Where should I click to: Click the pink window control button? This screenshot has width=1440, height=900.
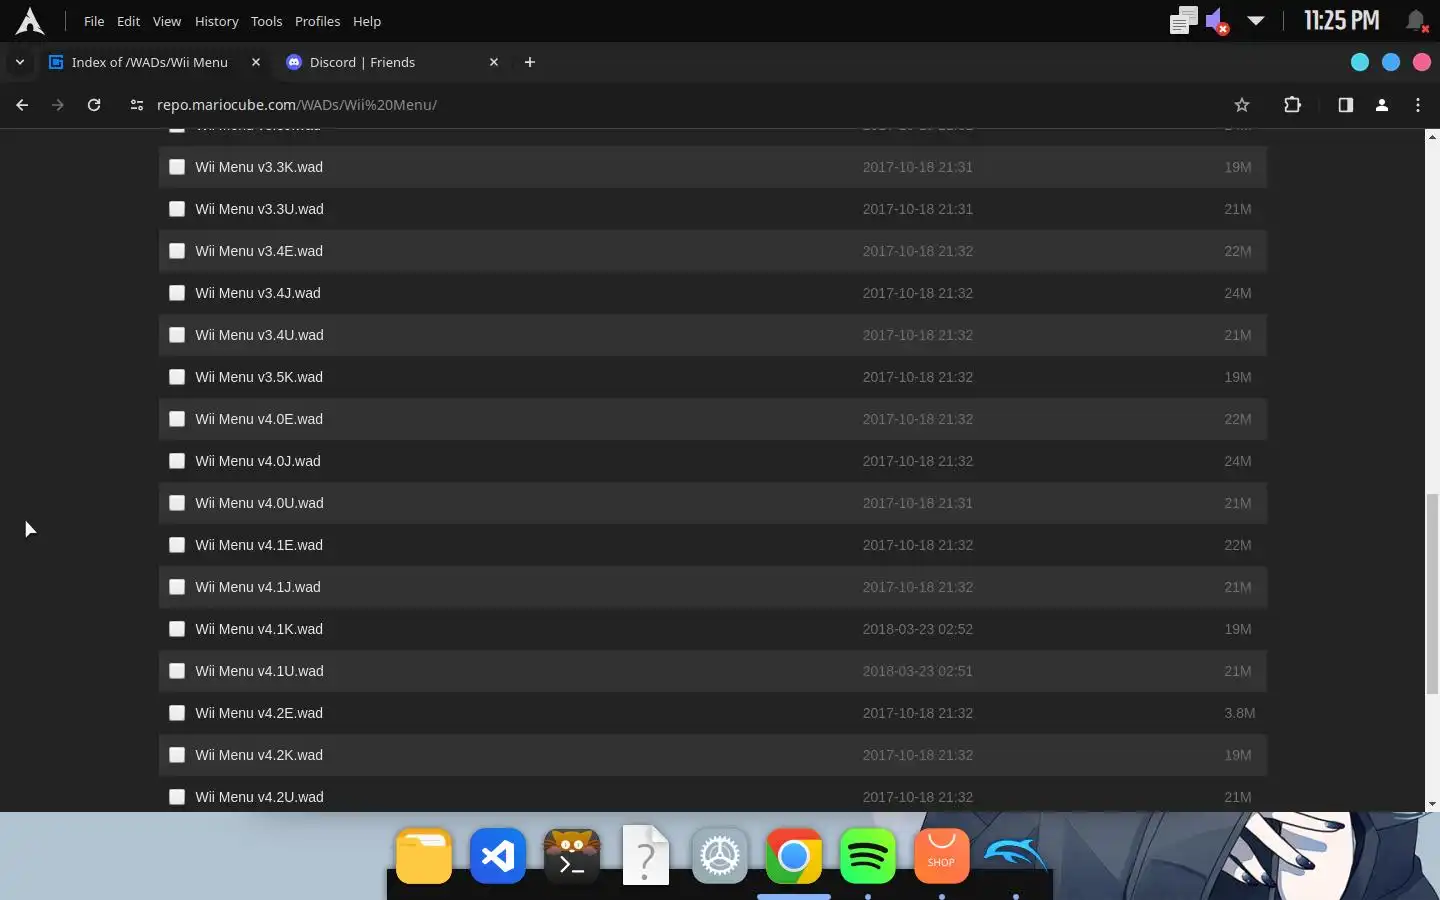pyautogui.click(x=1422, y=62)
